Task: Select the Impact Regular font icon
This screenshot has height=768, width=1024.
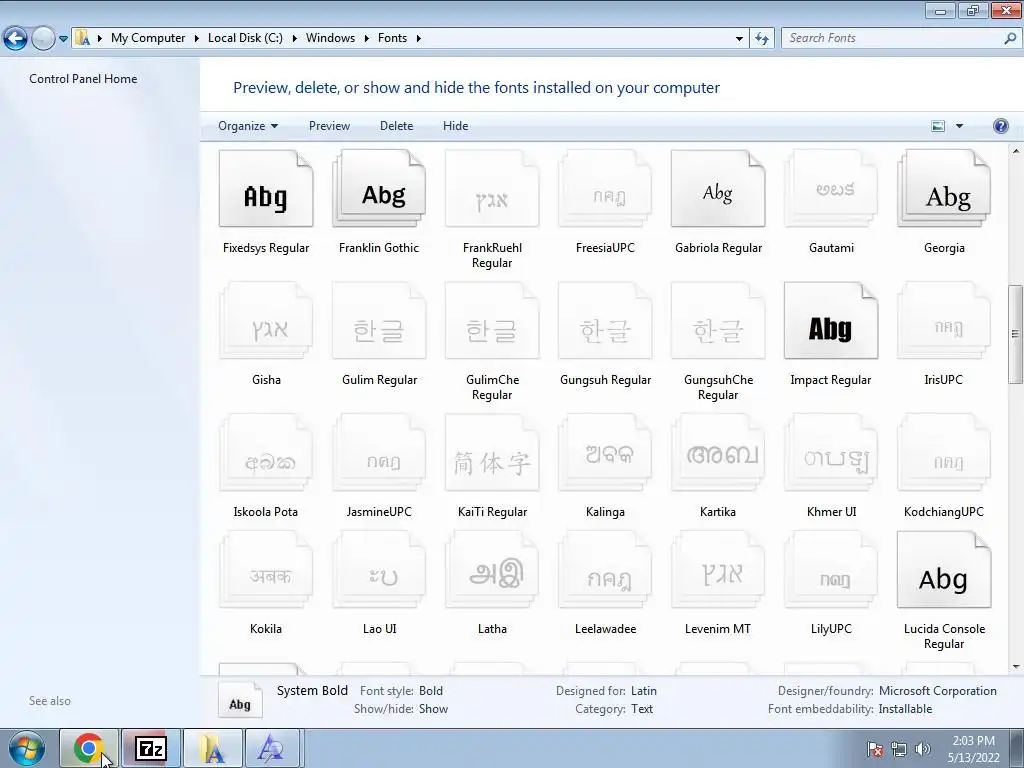Action: point(831,321)
